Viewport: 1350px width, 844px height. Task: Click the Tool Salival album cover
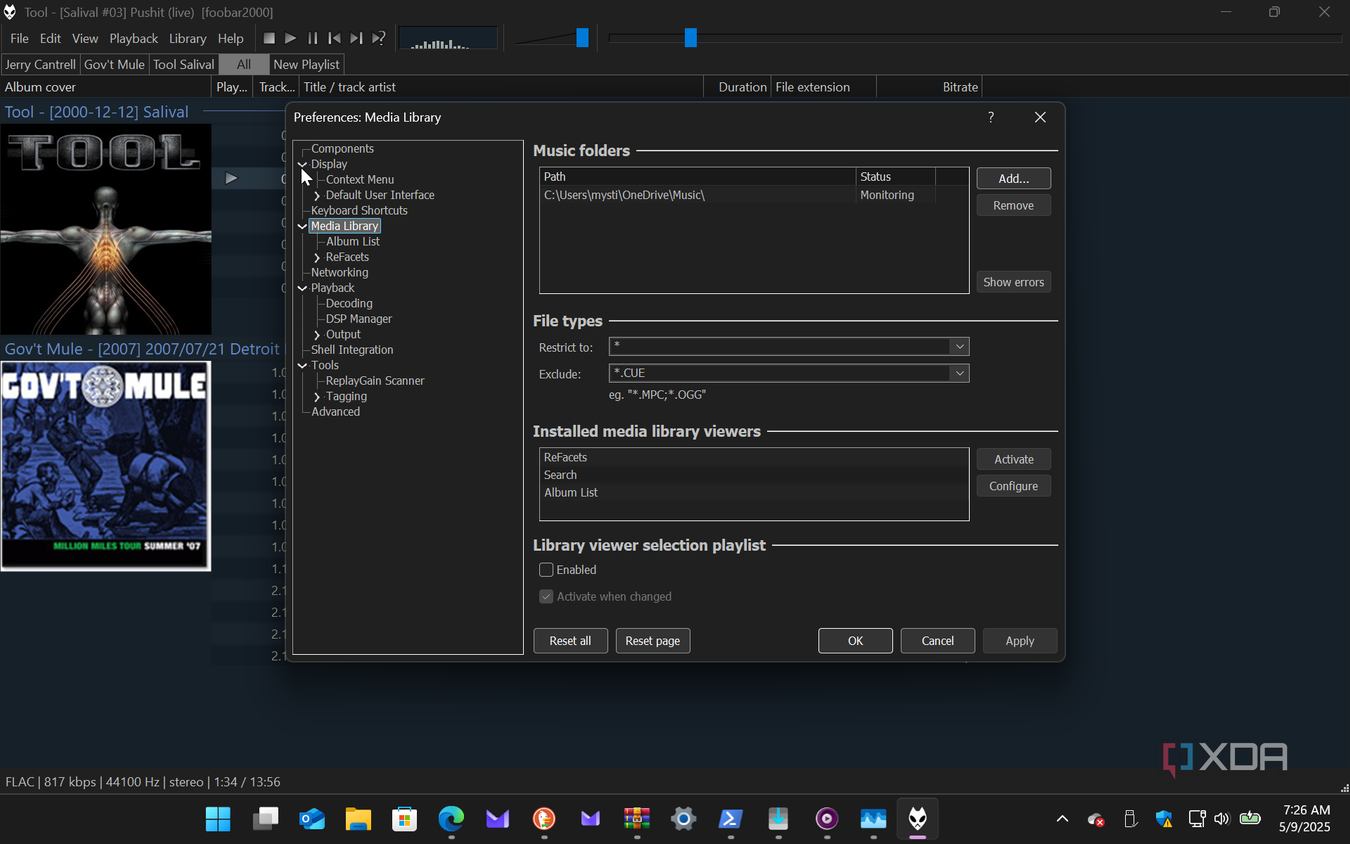(x=105, y=229)
